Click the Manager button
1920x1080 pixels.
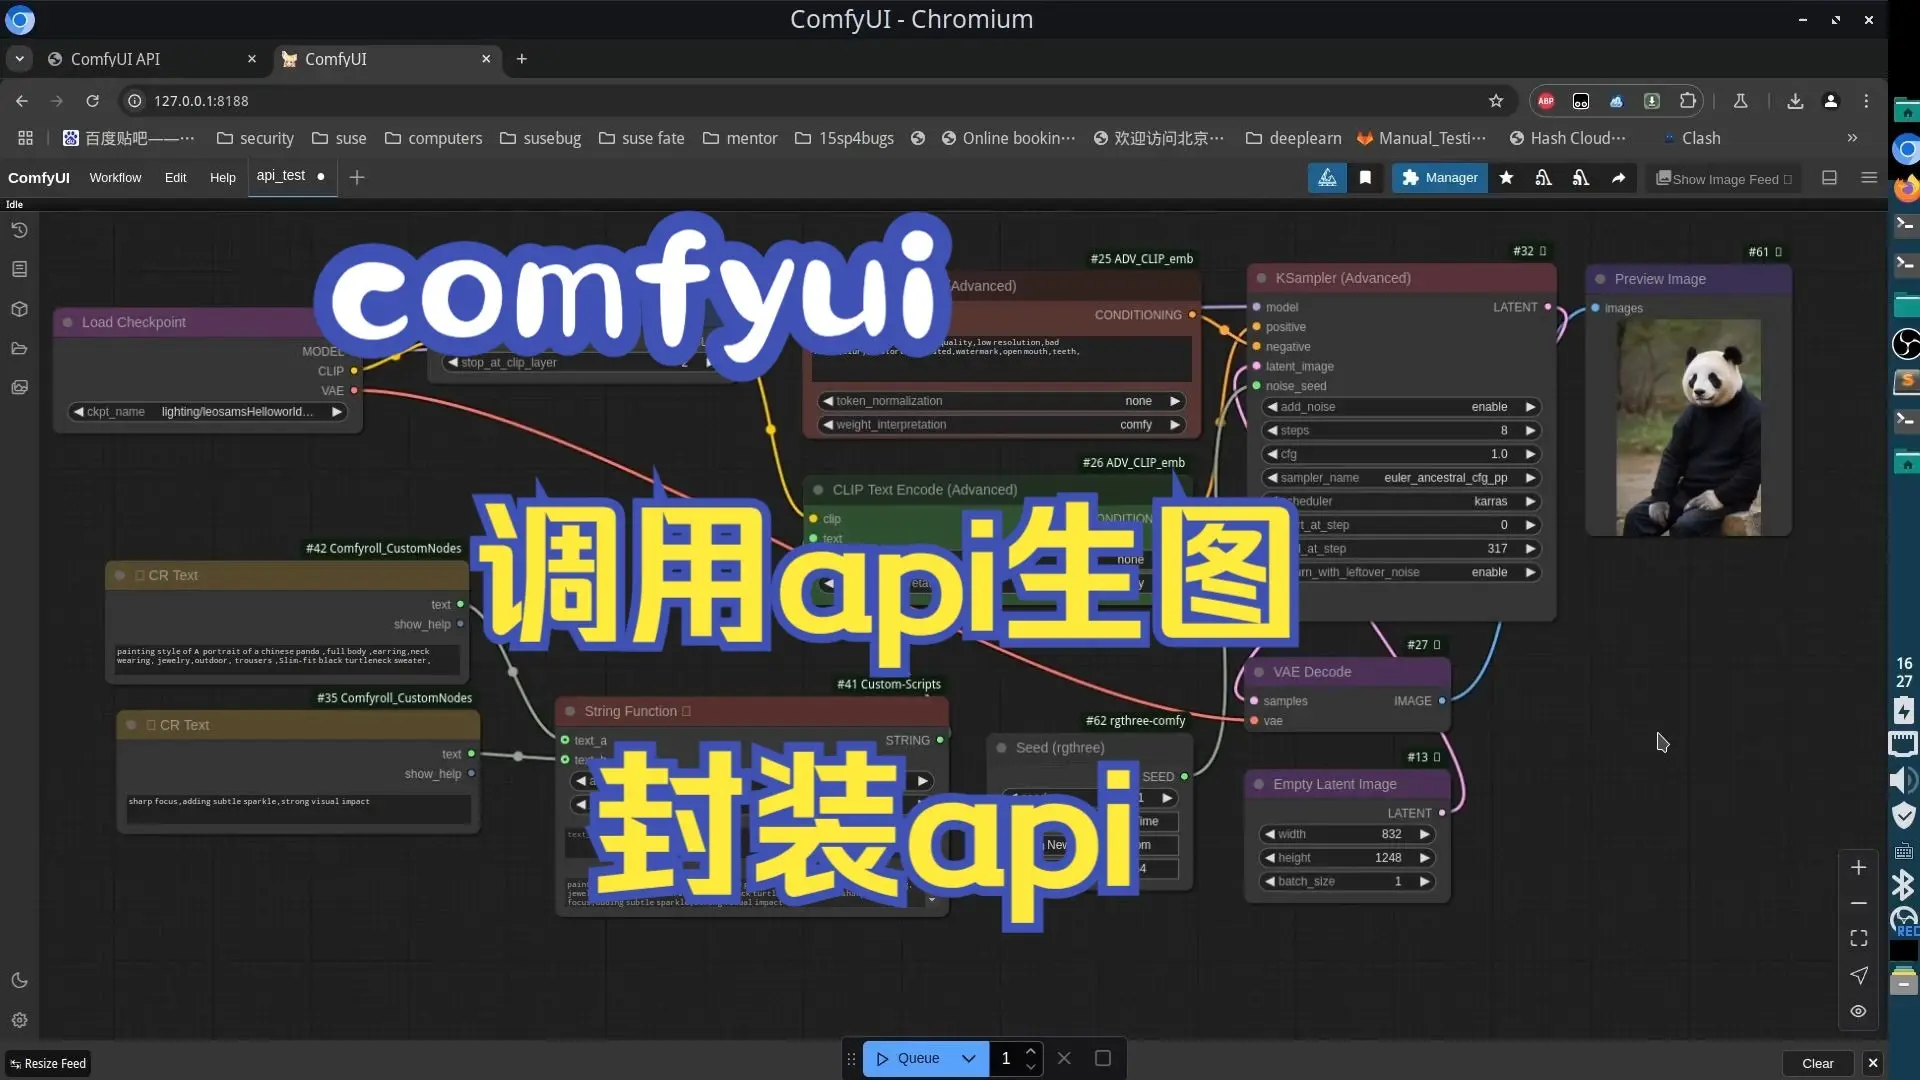tap(1439, 178)
